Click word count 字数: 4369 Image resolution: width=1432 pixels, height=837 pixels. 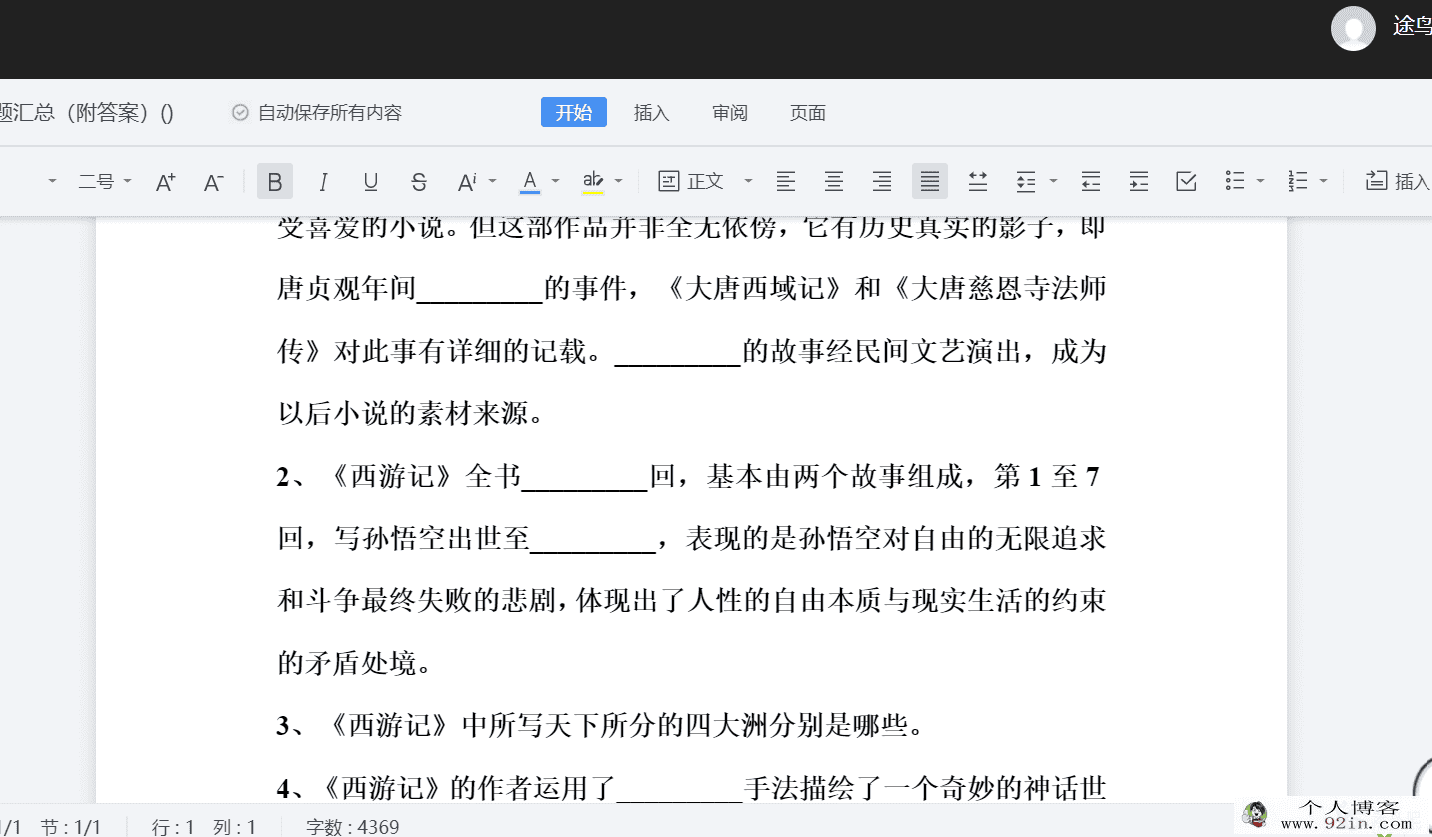[353, 827]
